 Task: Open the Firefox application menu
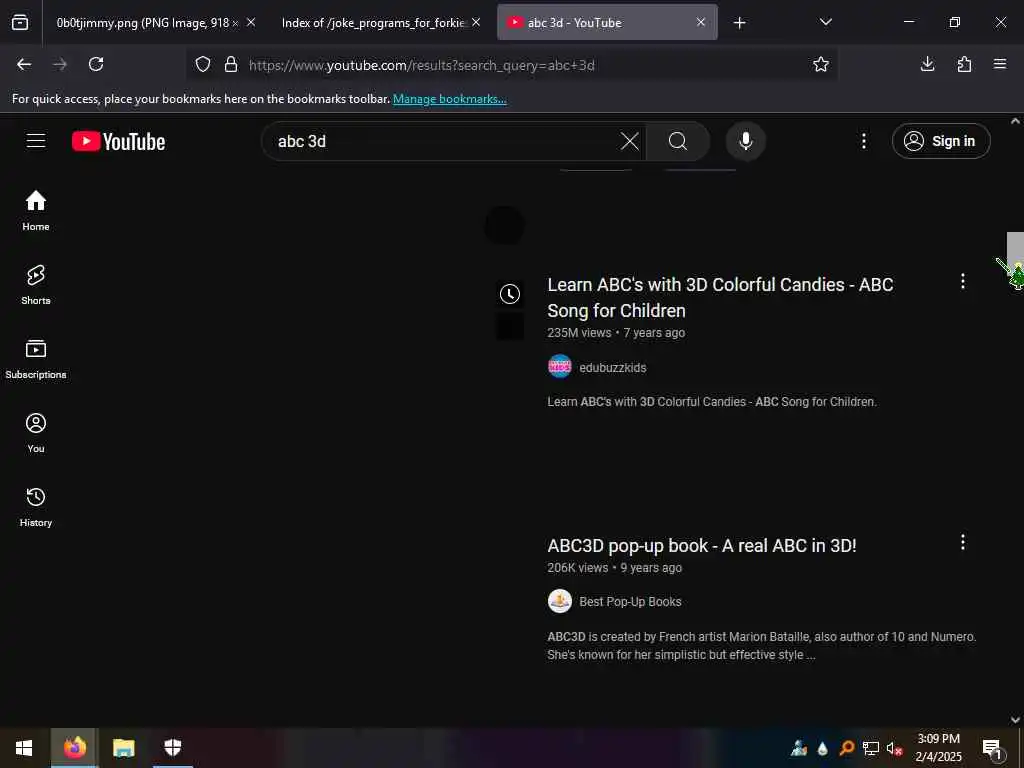coord(1000,64)
